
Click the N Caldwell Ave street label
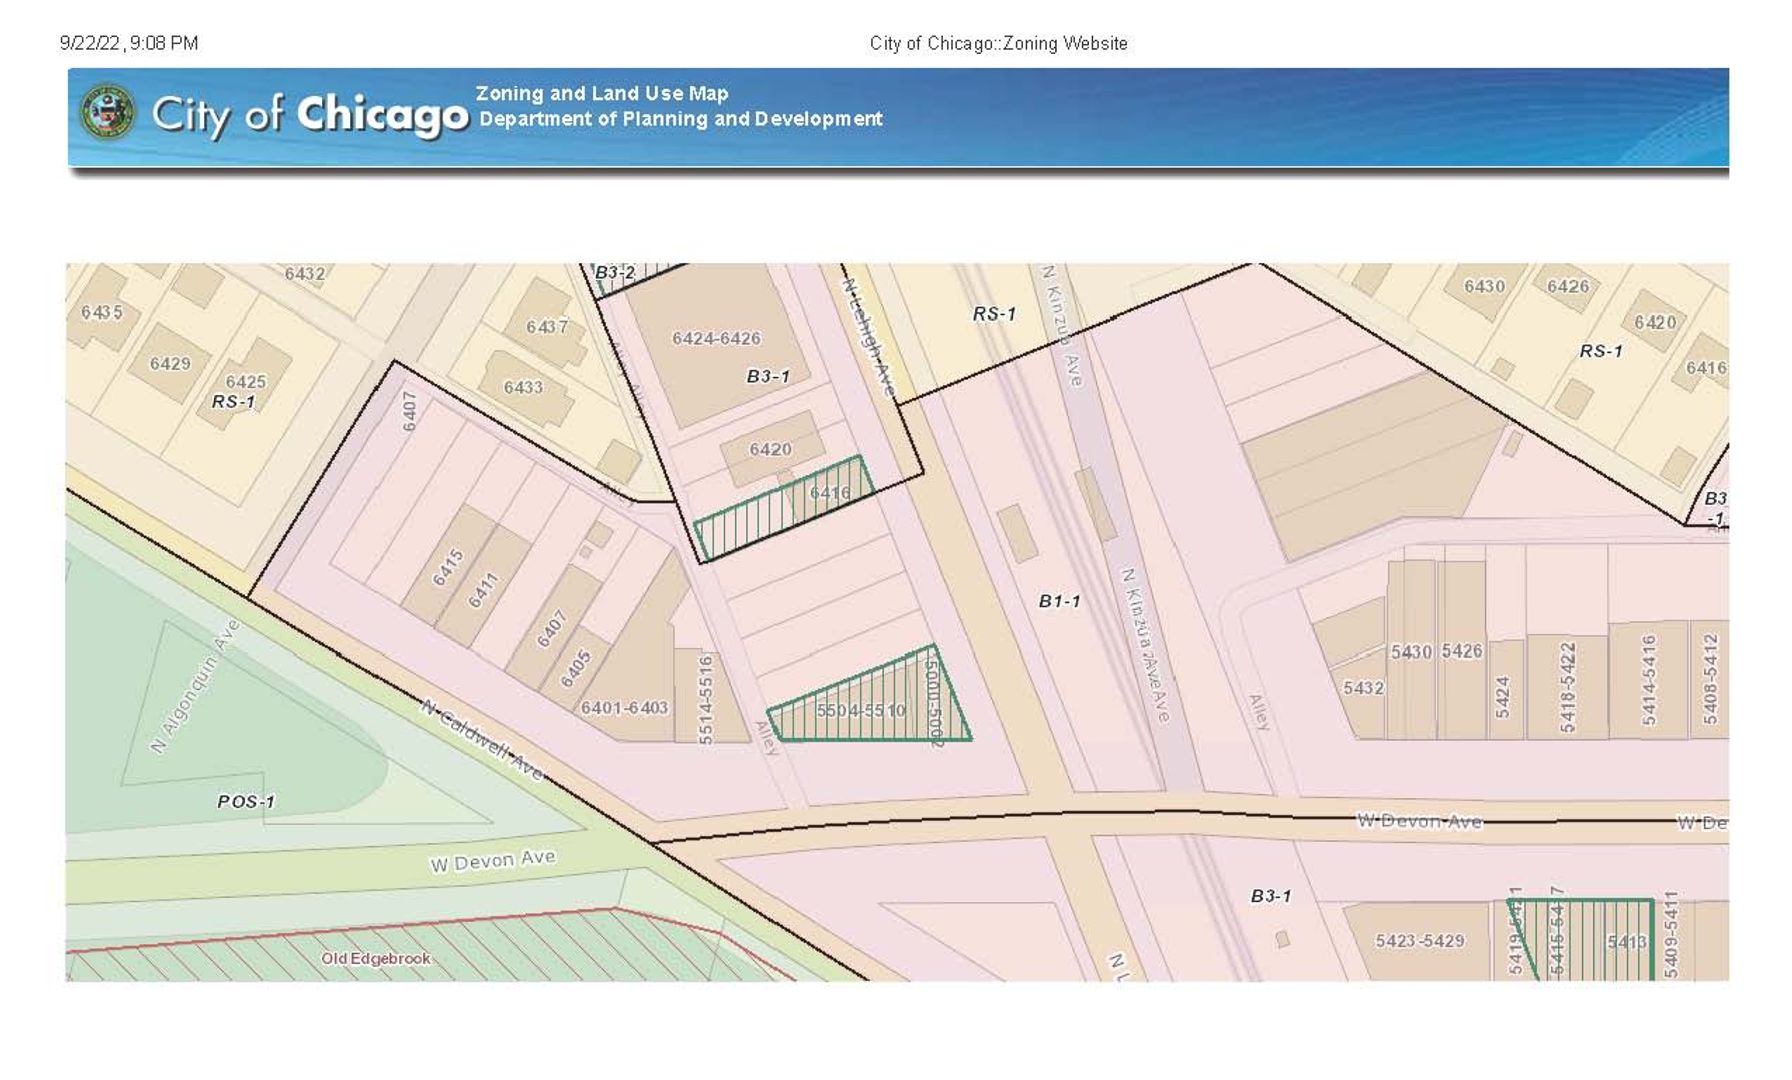pos(481,739)
